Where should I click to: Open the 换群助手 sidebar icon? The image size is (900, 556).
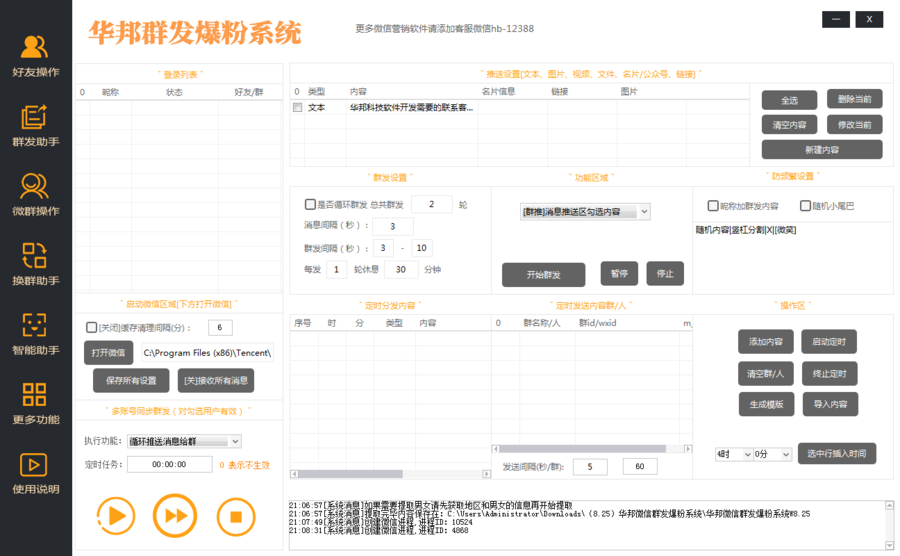click(x=34, y=255)
